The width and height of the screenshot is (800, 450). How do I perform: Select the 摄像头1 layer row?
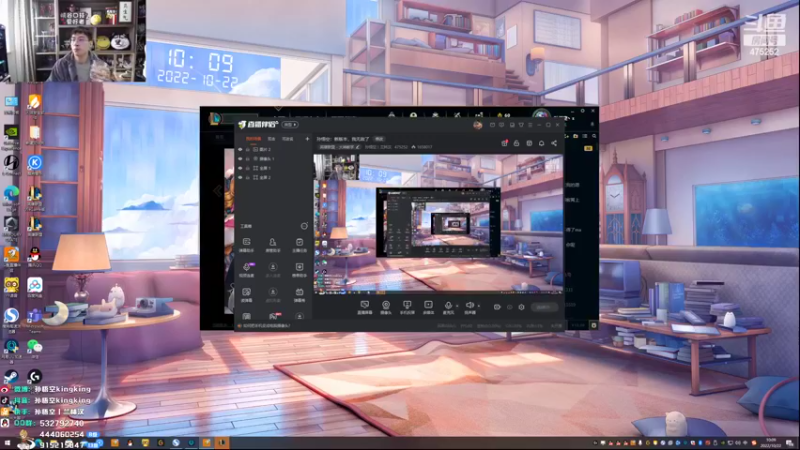[274, 159]
